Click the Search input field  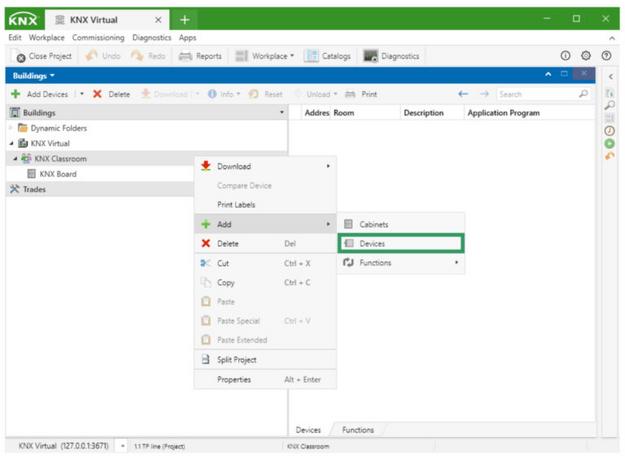tap(535, 94)
